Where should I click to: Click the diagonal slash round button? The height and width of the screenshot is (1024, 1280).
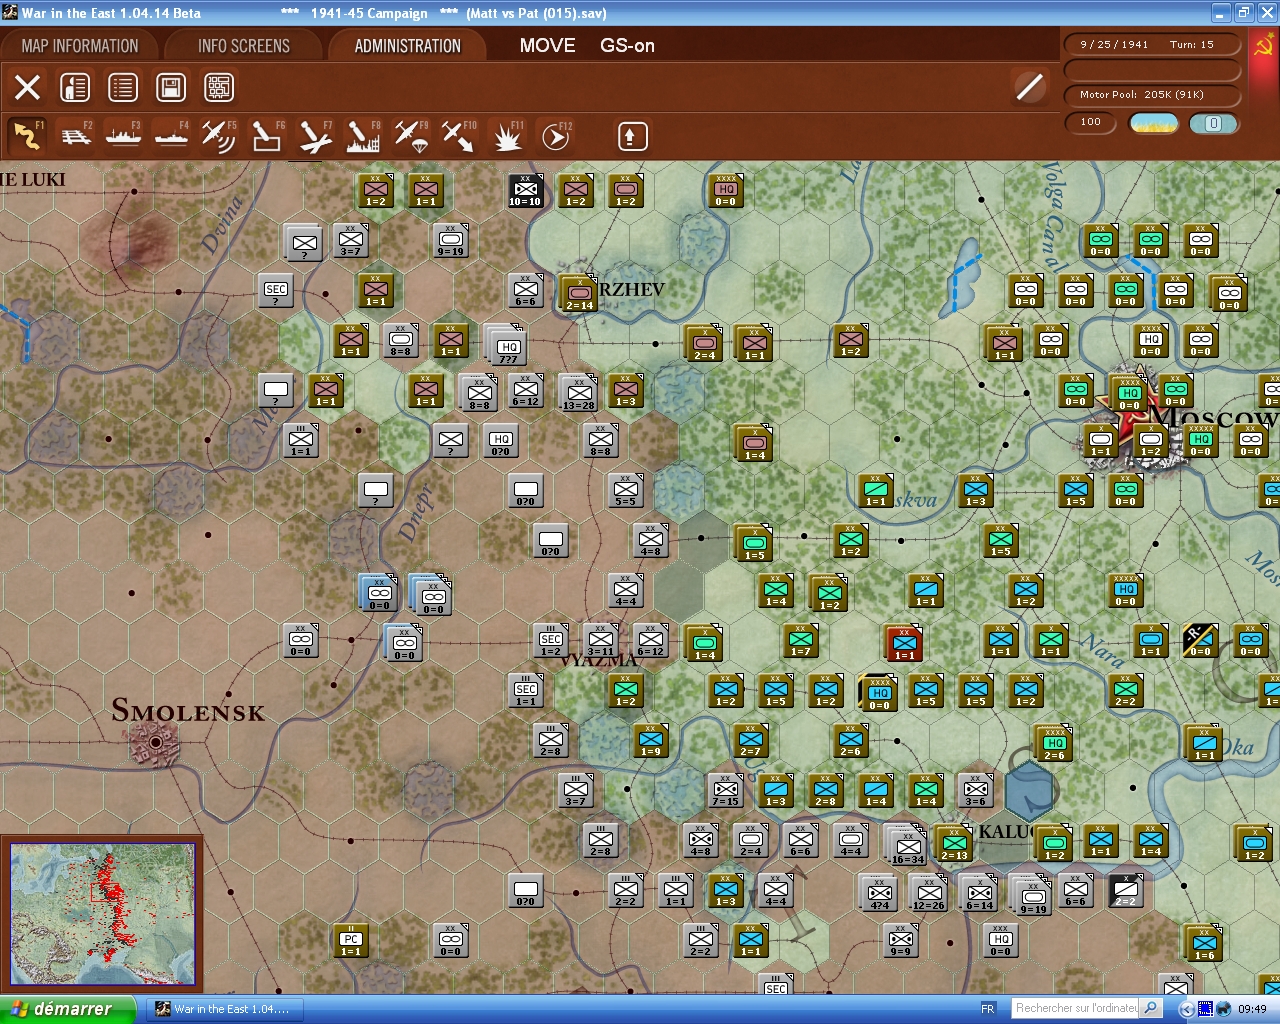(1029, 87)
